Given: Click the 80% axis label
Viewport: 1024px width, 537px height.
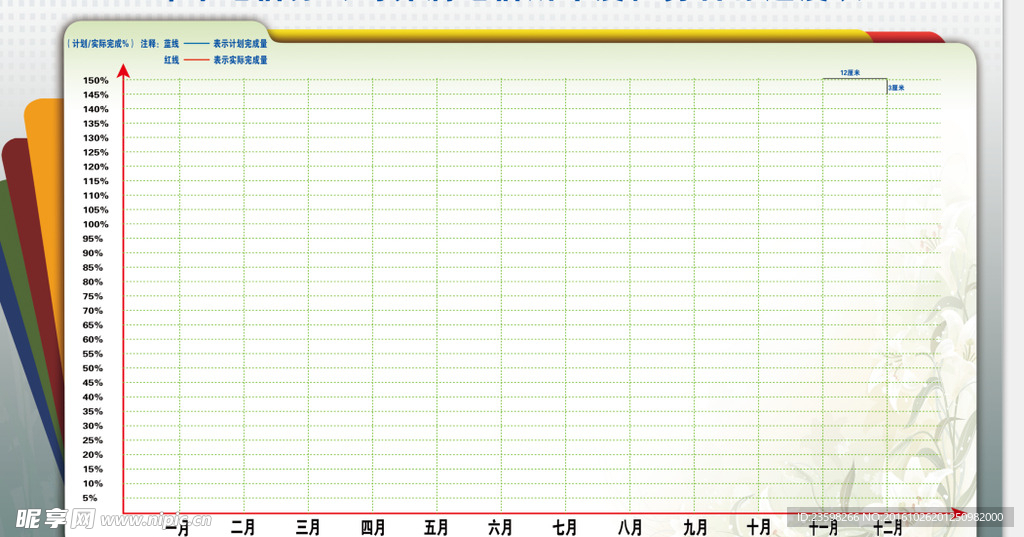Looking at the screenshot, I should (x=93, y=282).
